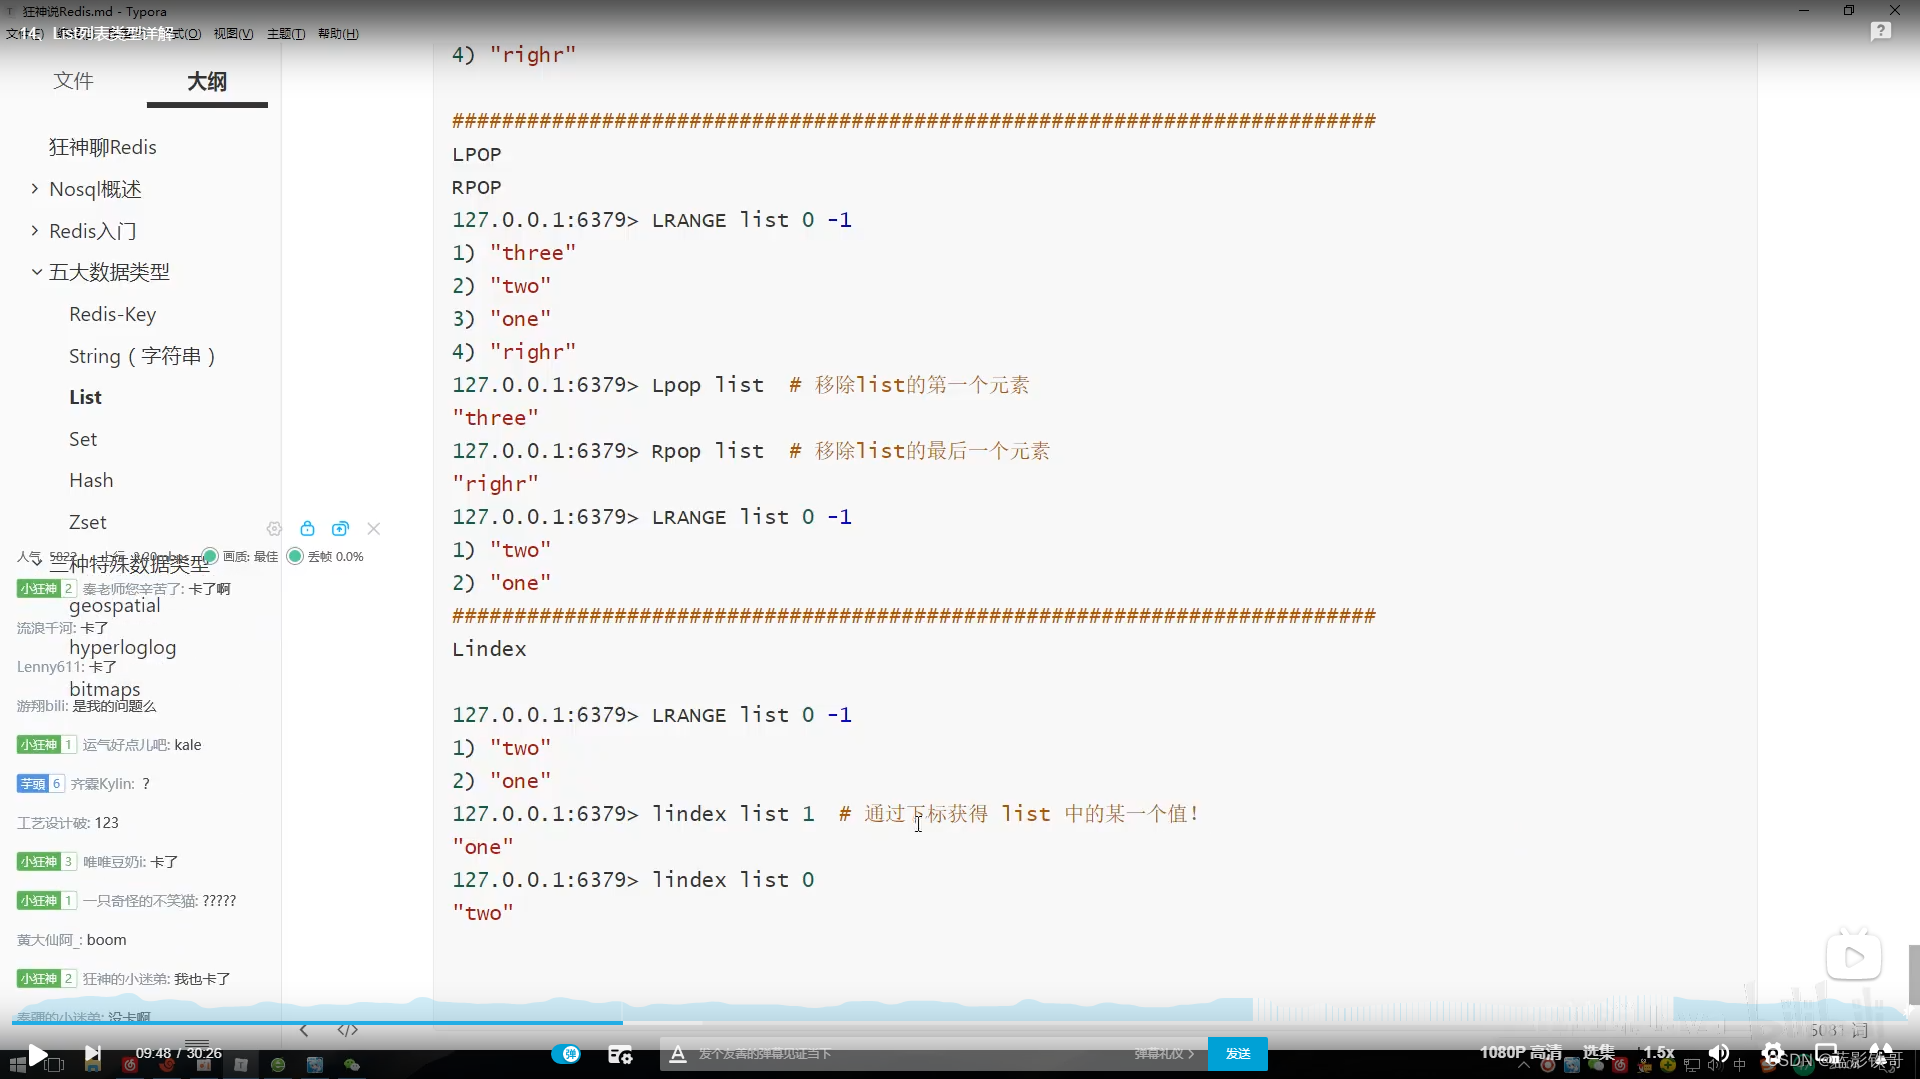Click the chat overlay lock icon
This screenshot has width=1920, height=1079.
click(307, 529)
